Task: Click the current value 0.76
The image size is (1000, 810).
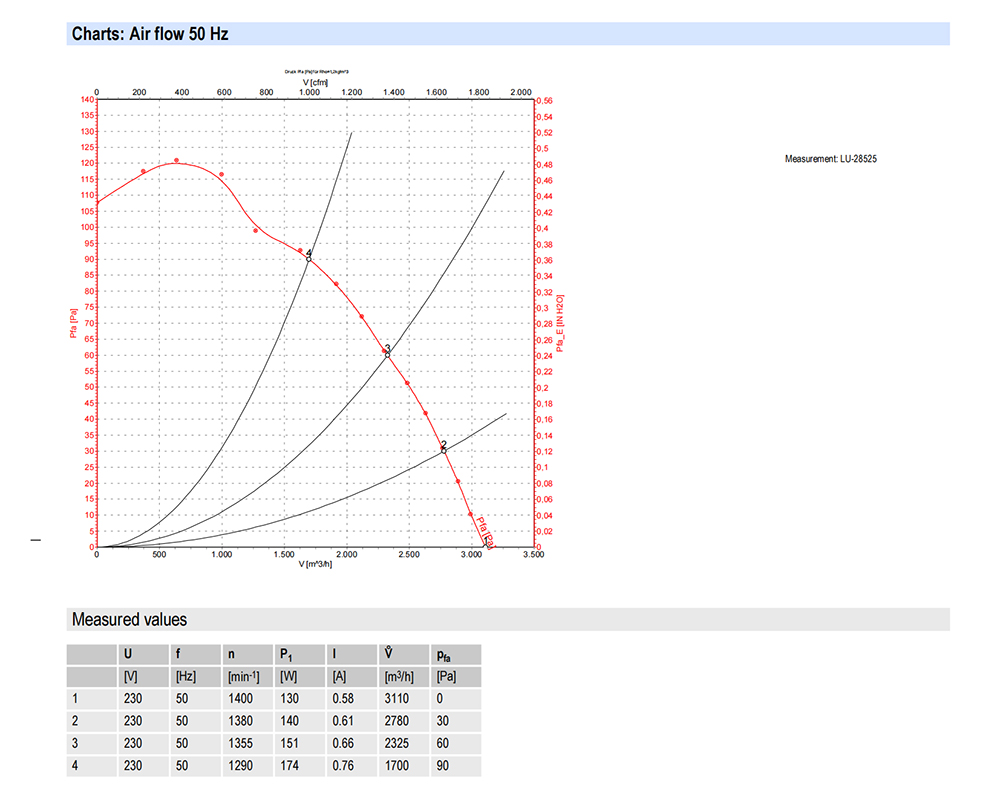Action: click(x=343, y=765)
